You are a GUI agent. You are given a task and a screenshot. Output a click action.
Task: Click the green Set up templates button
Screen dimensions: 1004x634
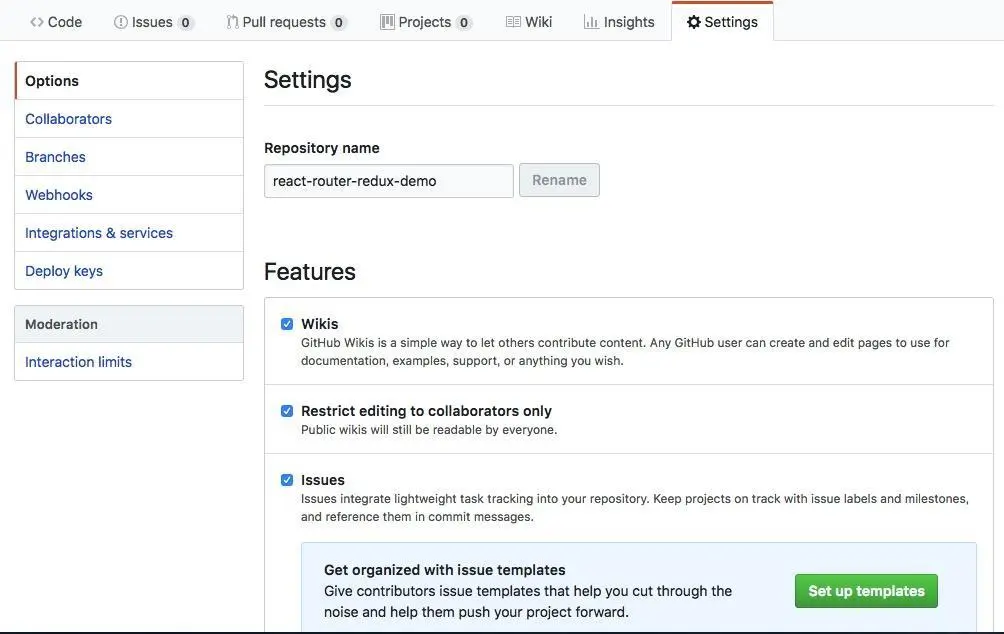866,591
